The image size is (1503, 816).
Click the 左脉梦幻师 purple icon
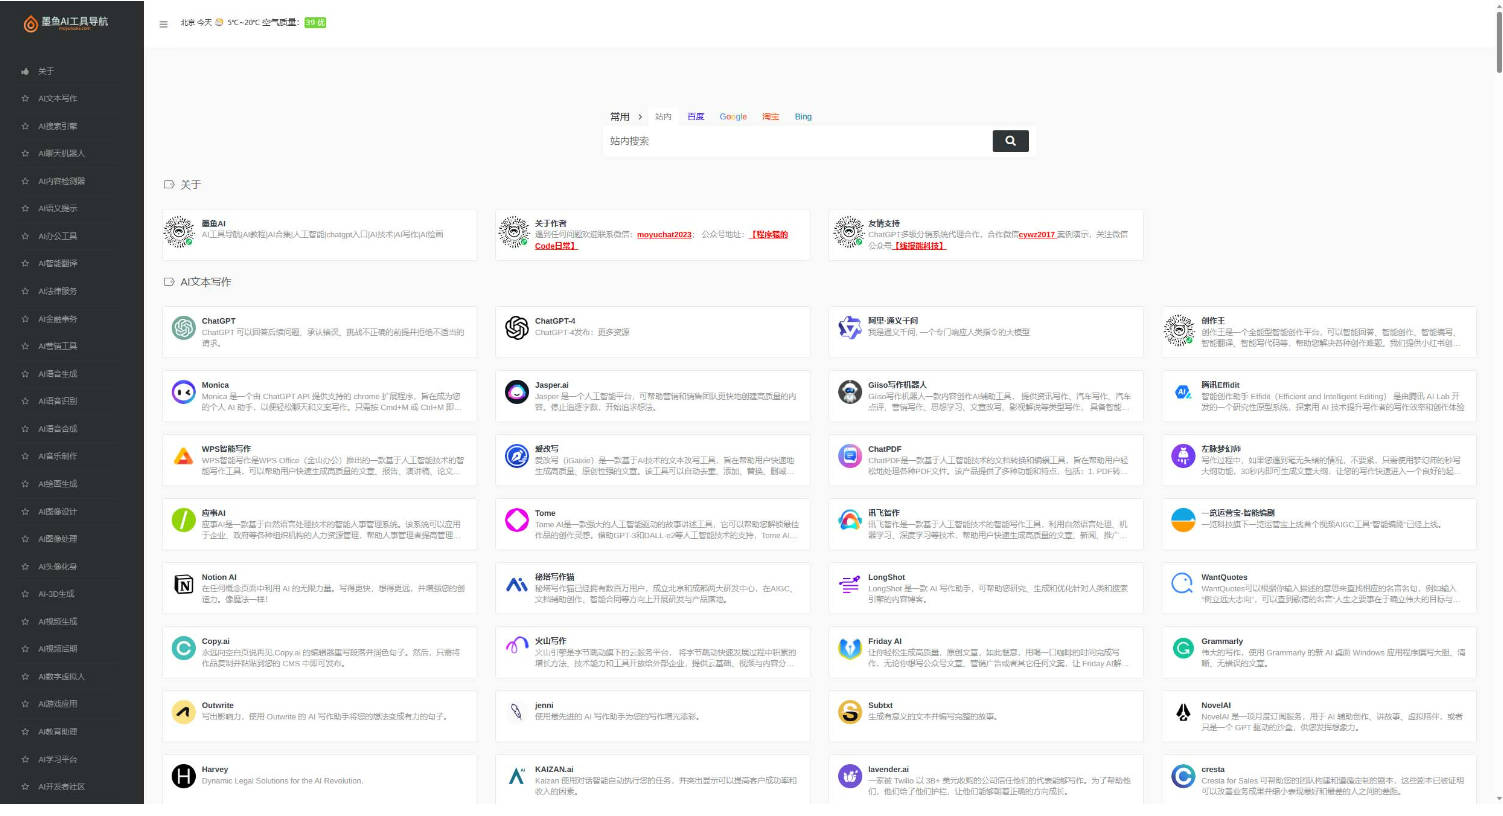pyautogui.click(x=1183, y=456)
